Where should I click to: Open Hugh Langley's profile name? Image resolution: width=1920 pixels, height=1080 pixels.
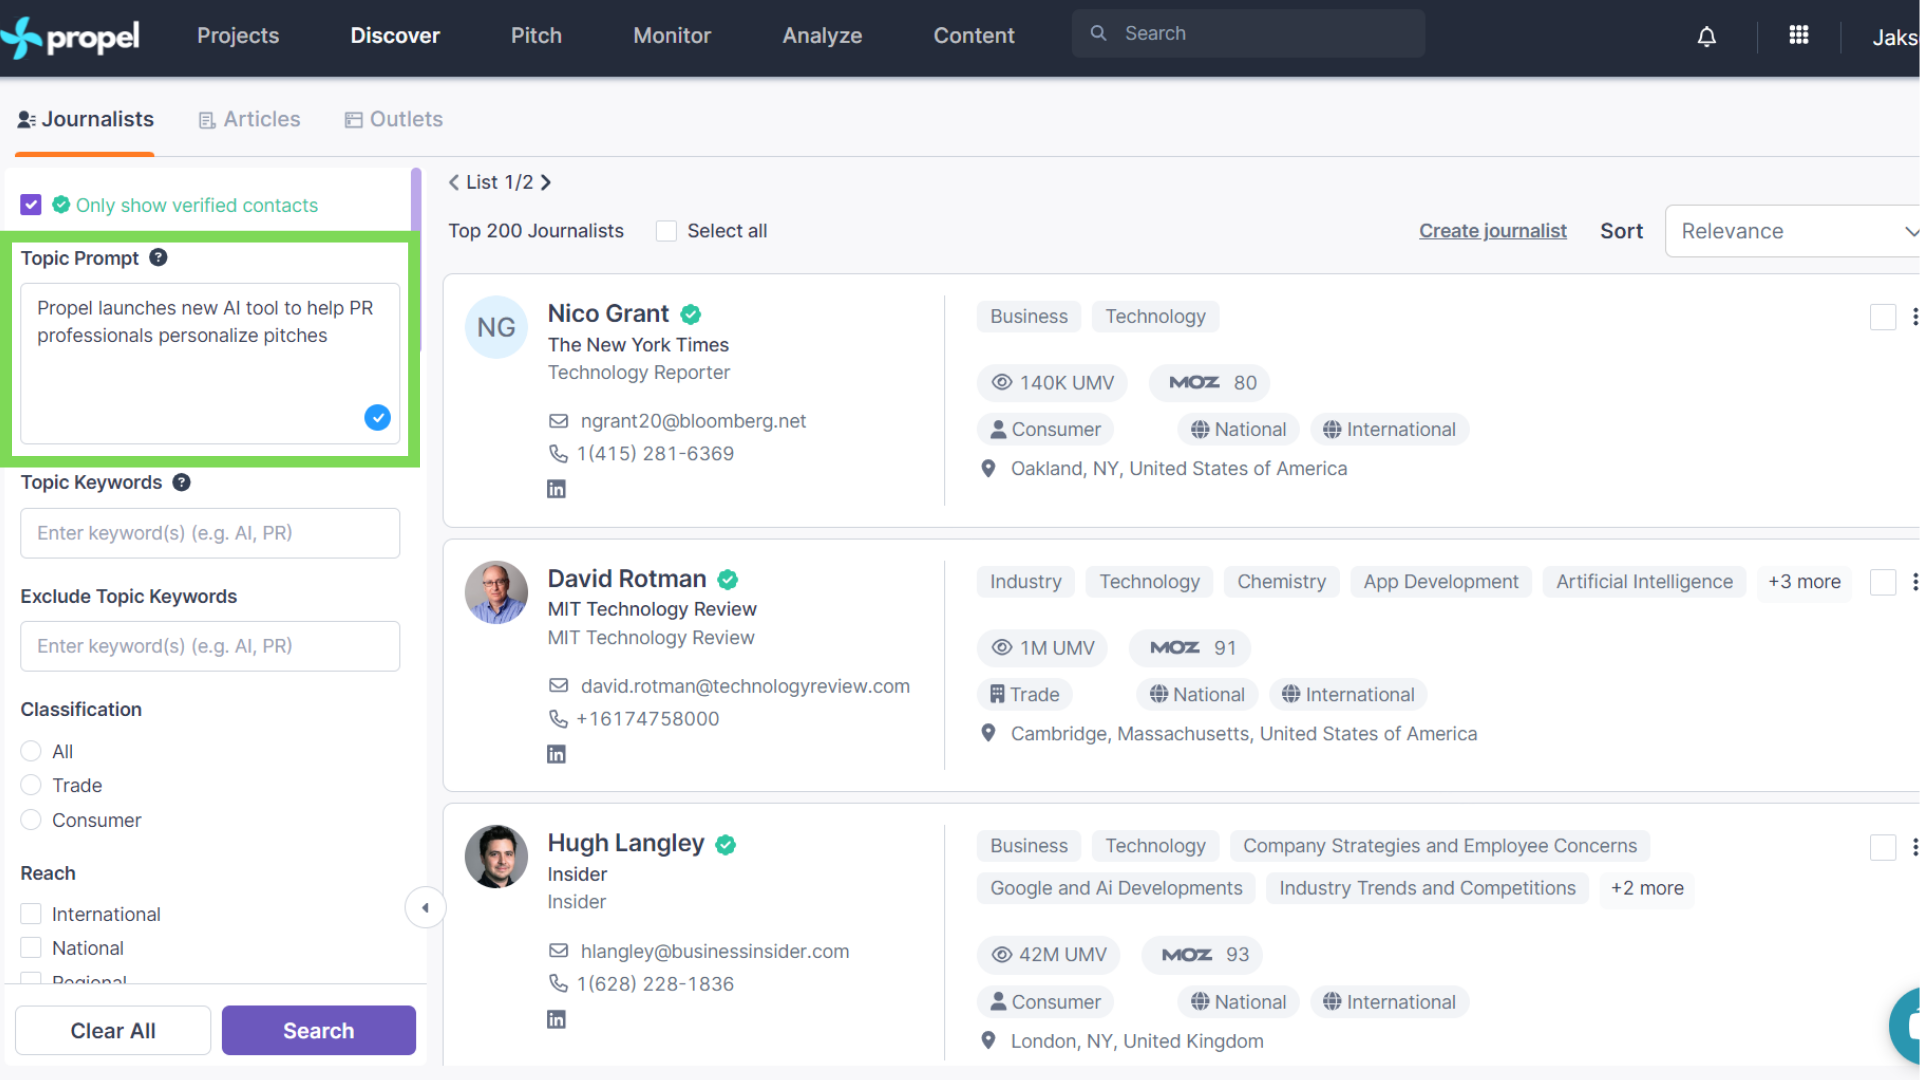(x=626, y=844)
